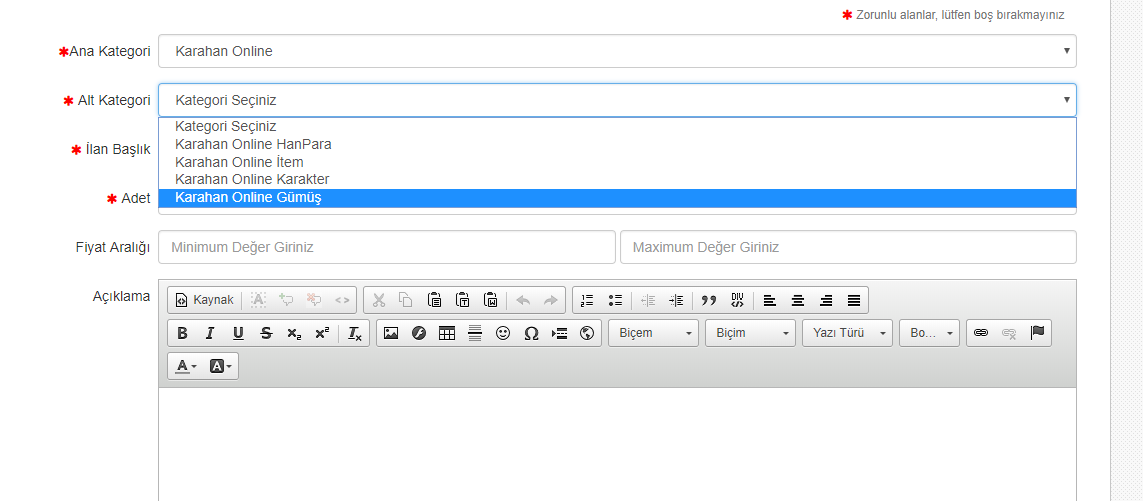Click Paste as plain text icon
Image resolution: width=1143 pixels, height=501 pixels.
(463, 300)
